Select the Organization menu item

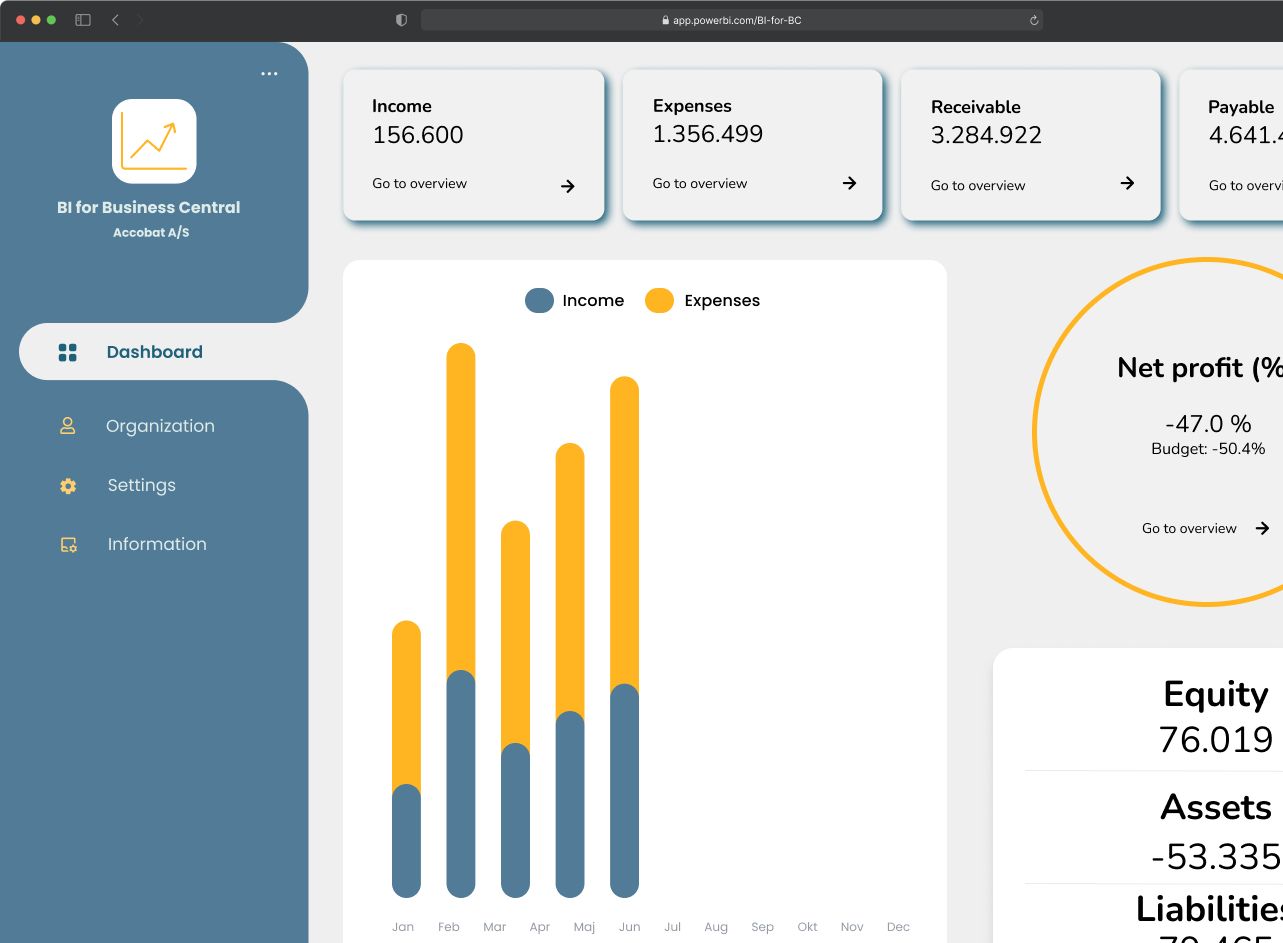tap(160, 425)
